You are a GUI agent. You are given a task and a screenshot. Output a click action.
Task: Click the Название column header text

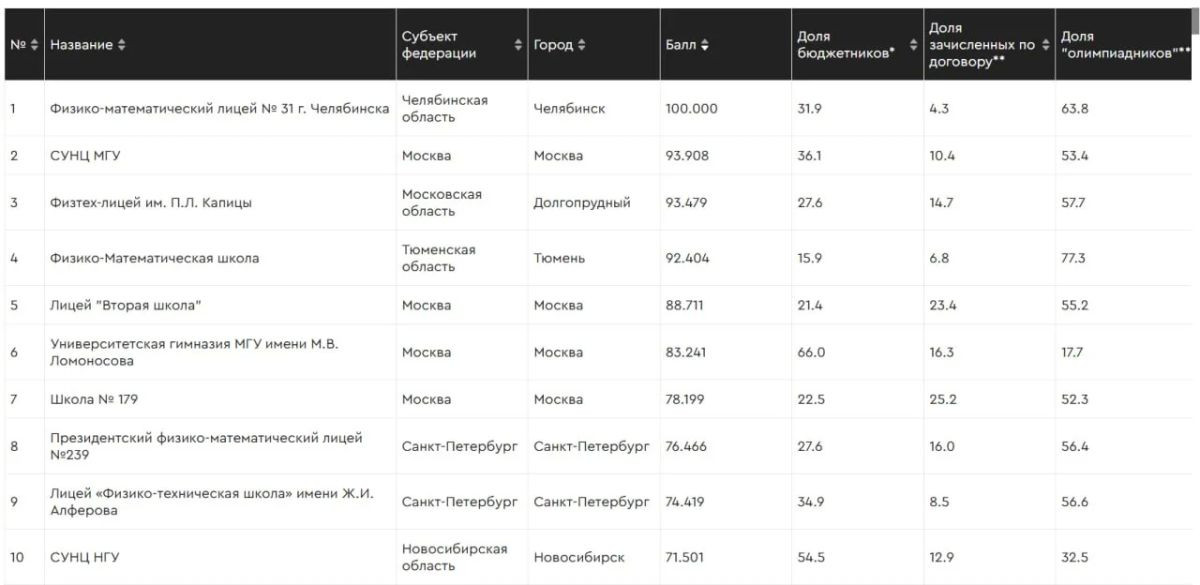click(82, 45)
